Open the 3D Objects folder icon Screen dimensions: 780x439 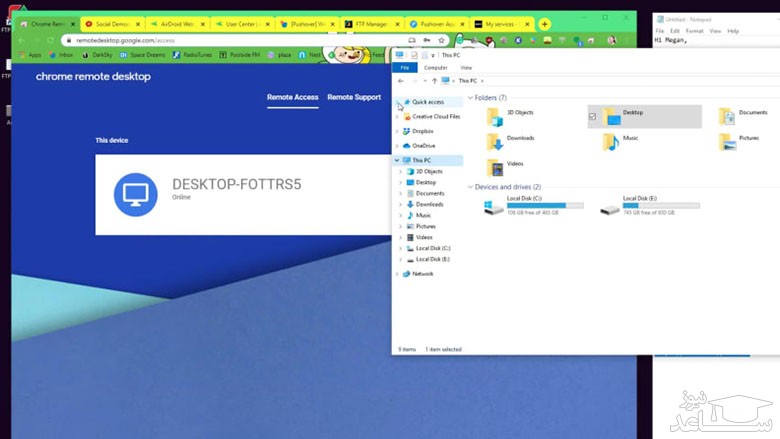[496, 117]
